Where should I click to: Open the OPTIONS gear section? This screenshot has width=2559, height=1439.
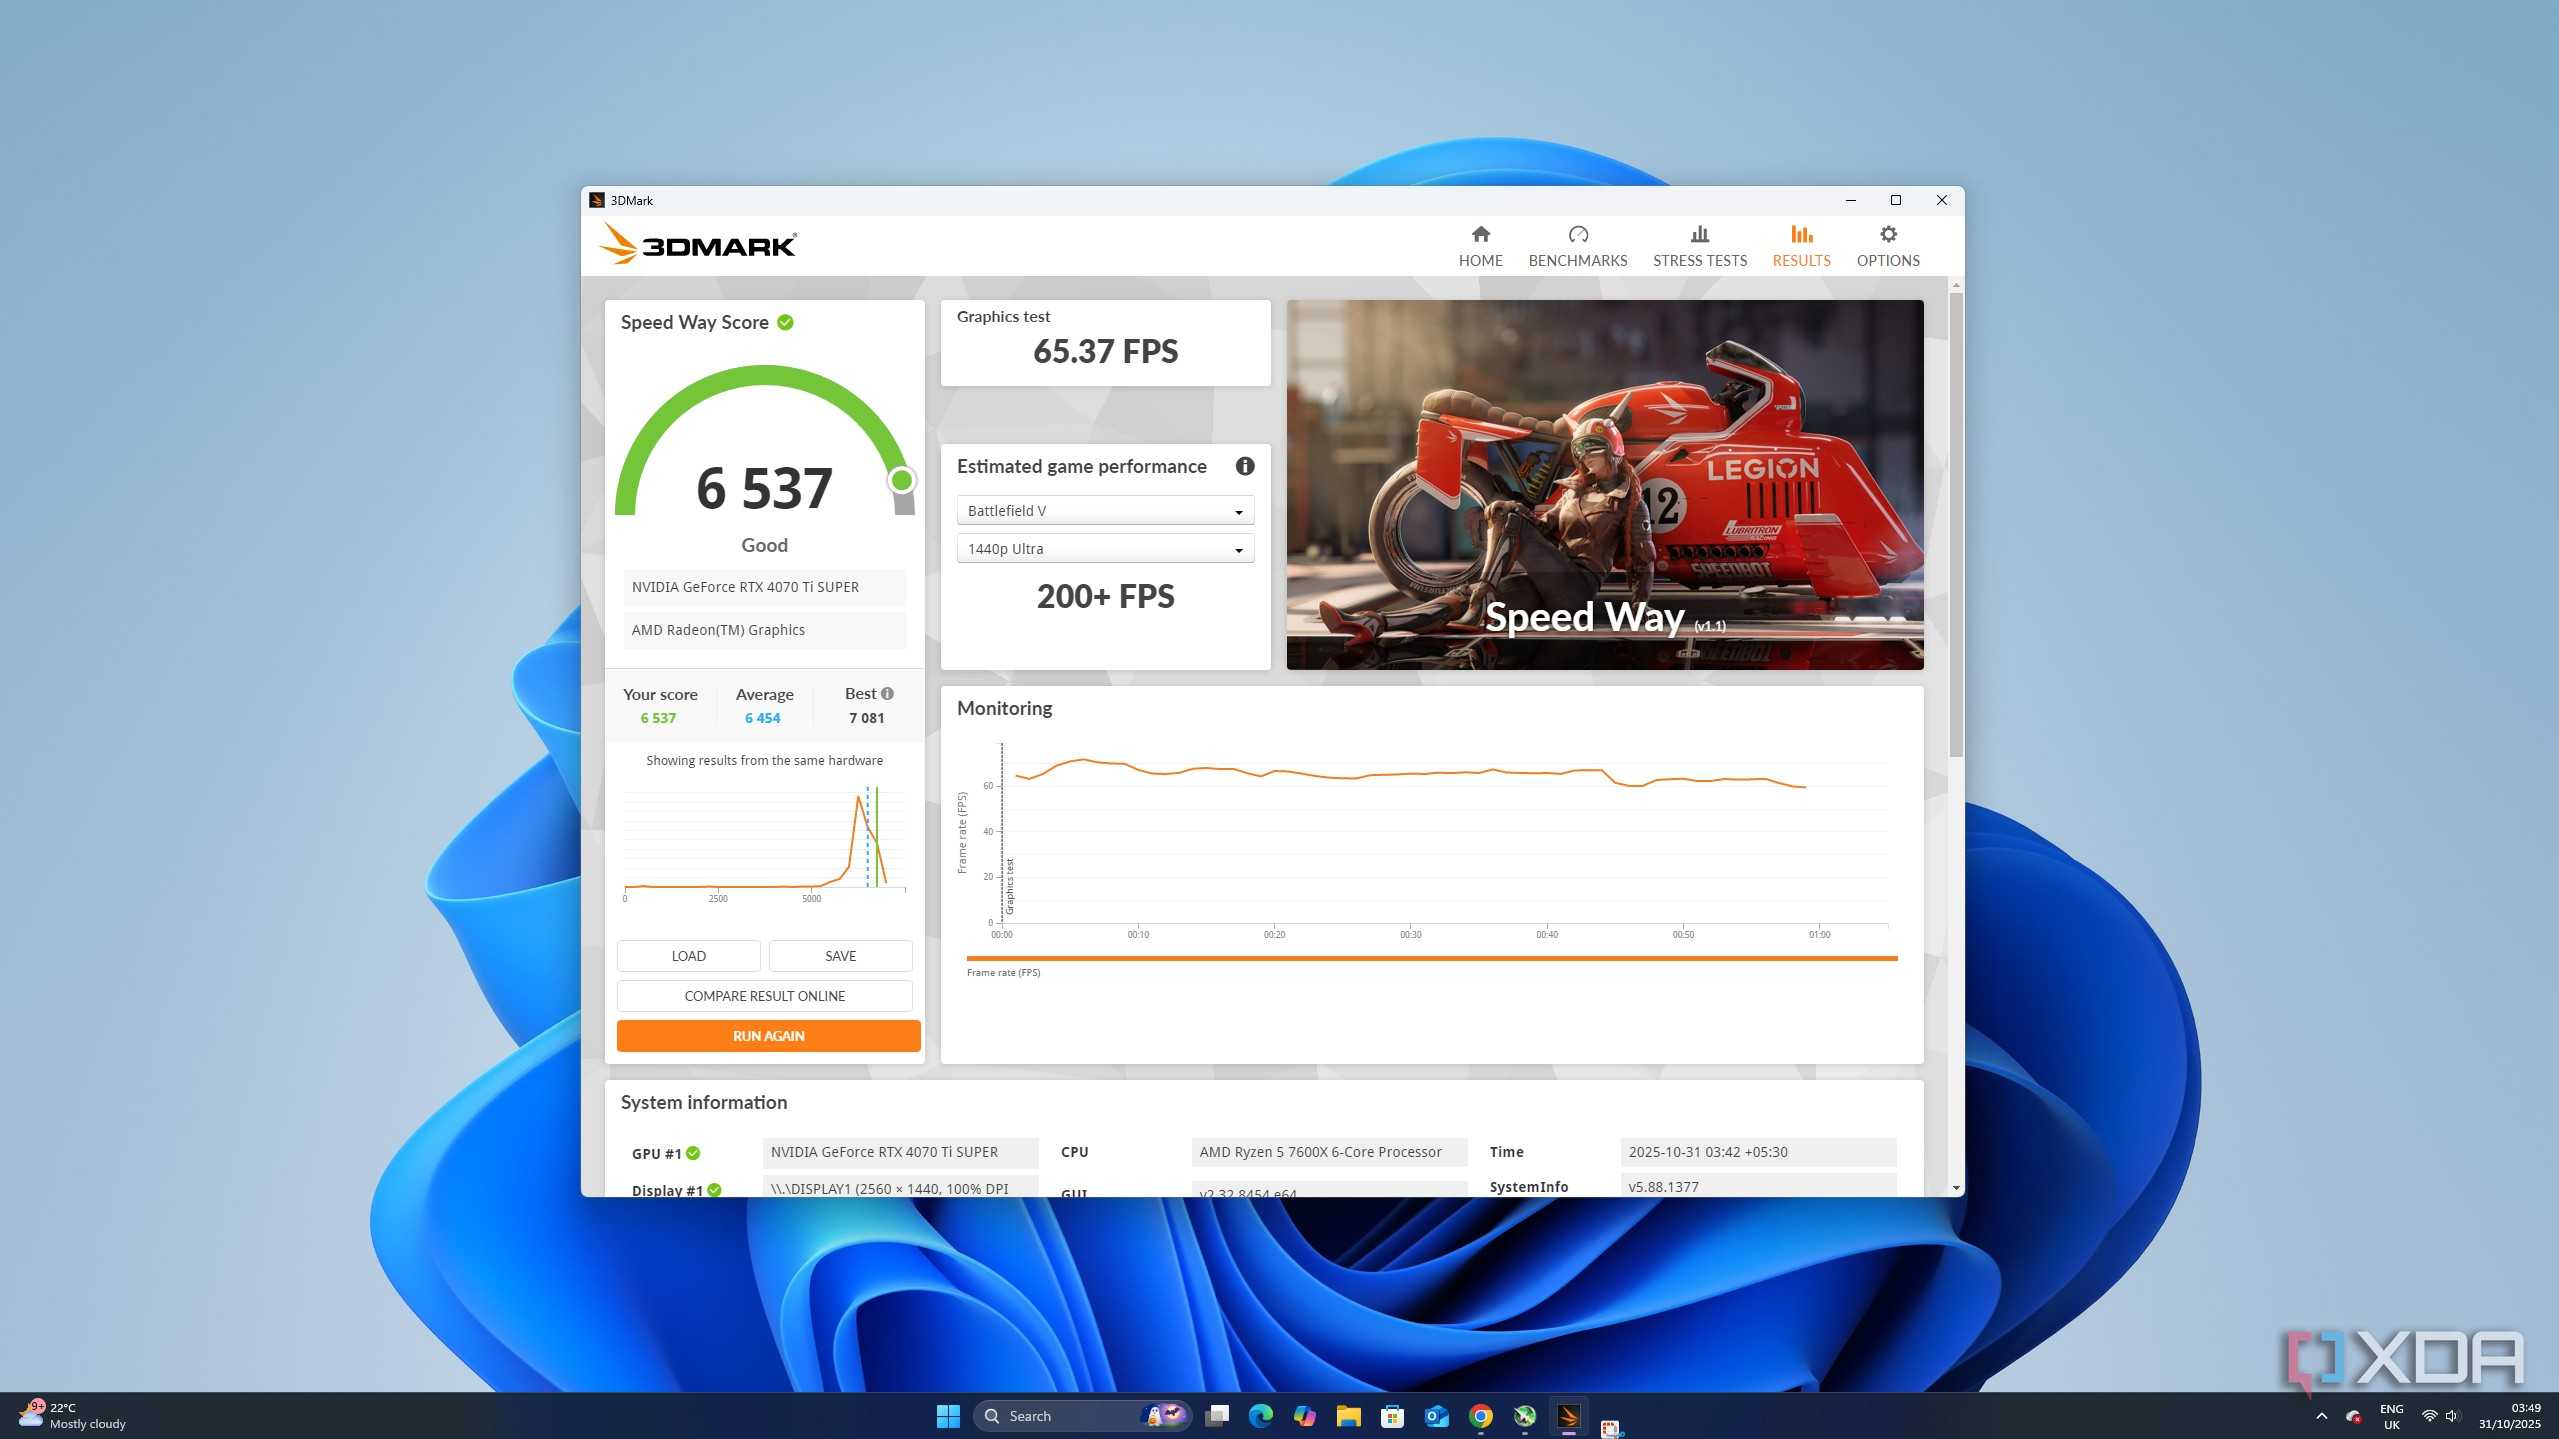tap(1887, 246)
